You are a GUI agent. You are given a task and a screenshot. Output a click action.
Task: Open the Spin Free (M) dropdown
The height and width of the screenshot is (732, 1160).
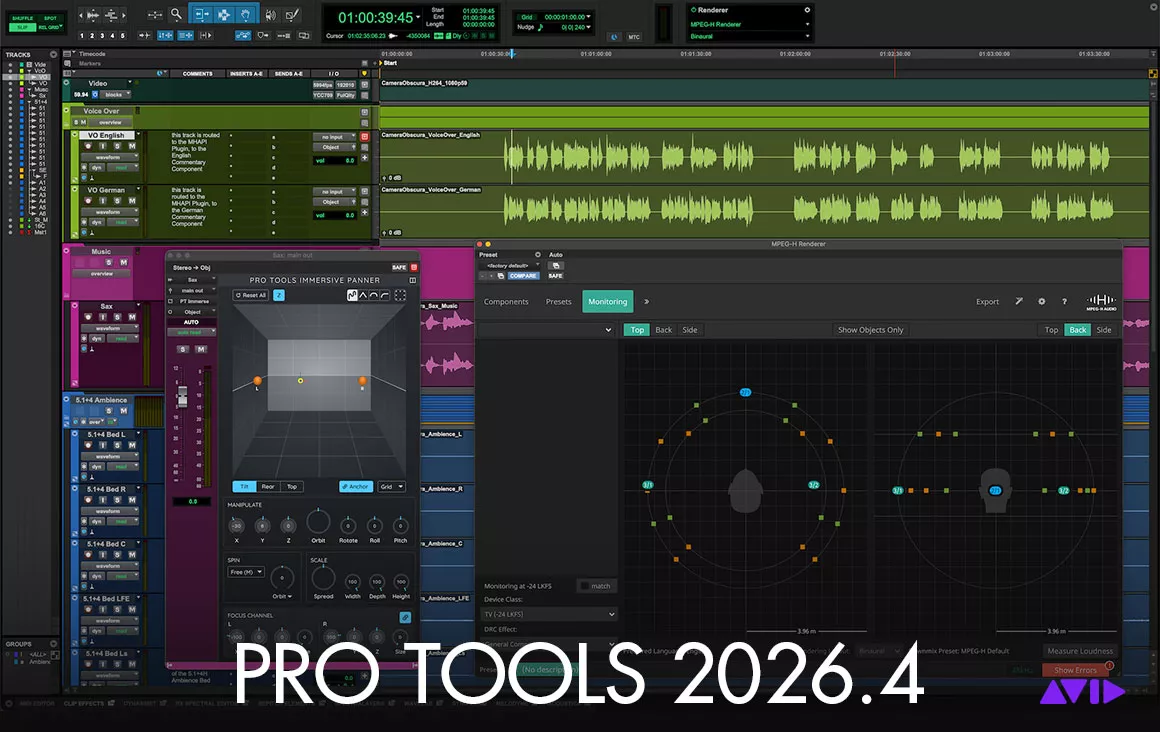(x=246, y=572)
